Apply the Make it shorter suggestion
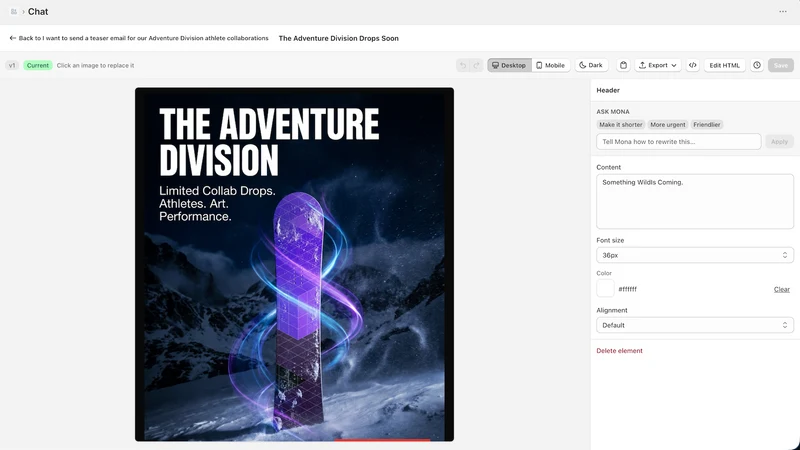The image size is (800, 450). point(620,124)
